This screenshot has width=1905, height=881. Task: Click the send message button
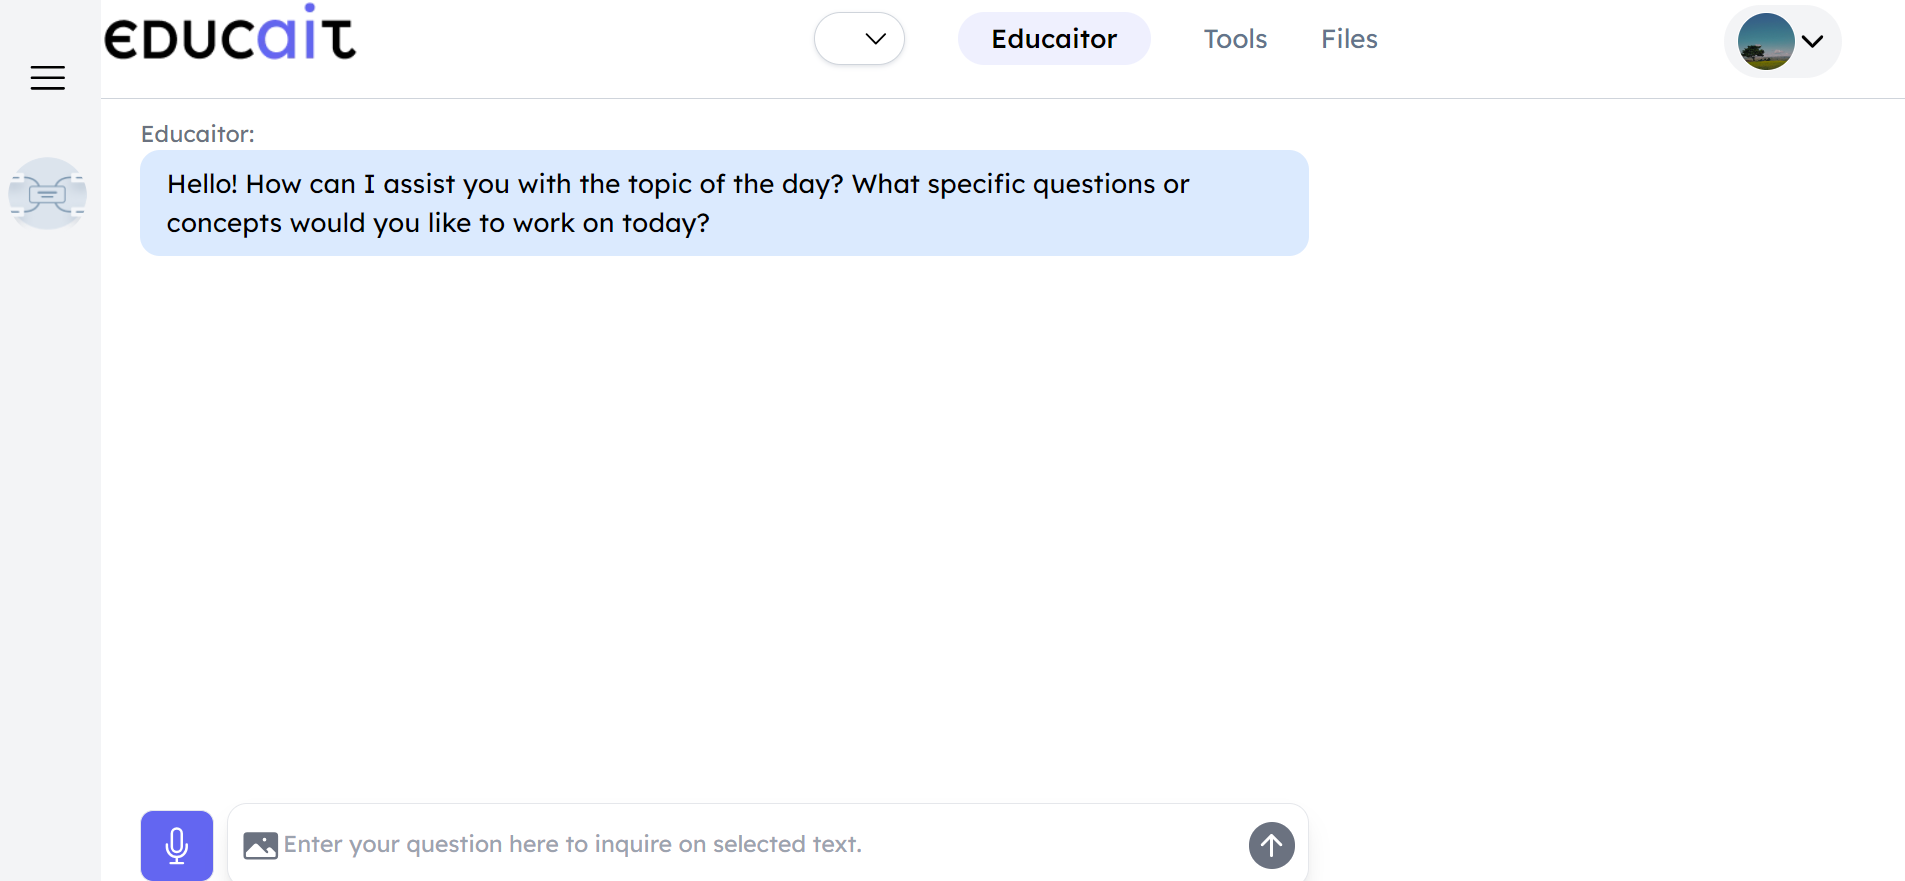(1270, 845)
